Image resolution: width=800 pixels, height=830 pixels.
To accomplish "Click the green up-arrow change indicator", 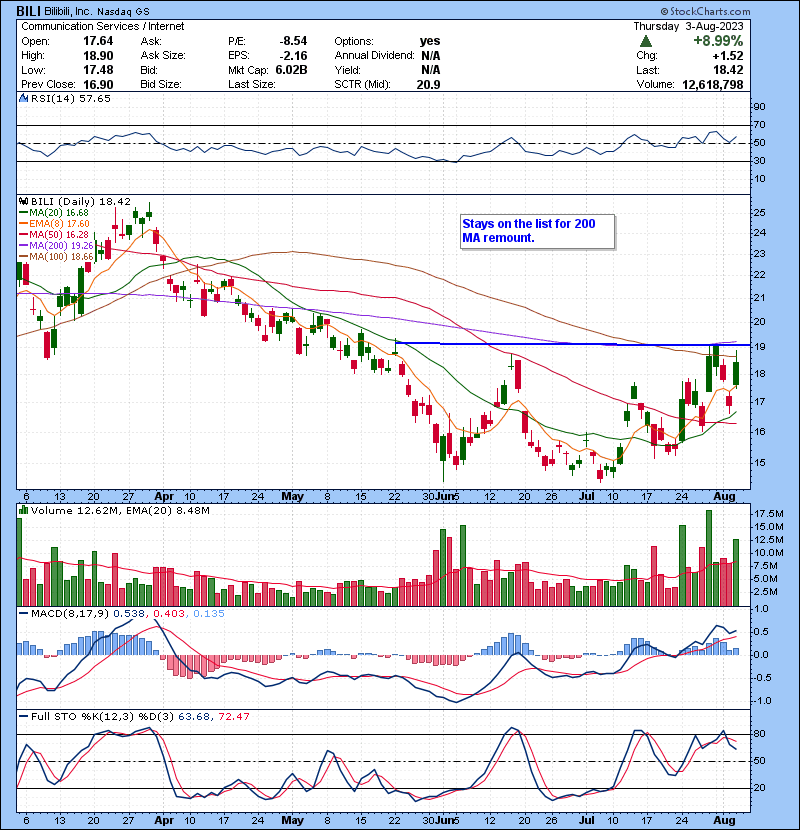I will (645, 41).
